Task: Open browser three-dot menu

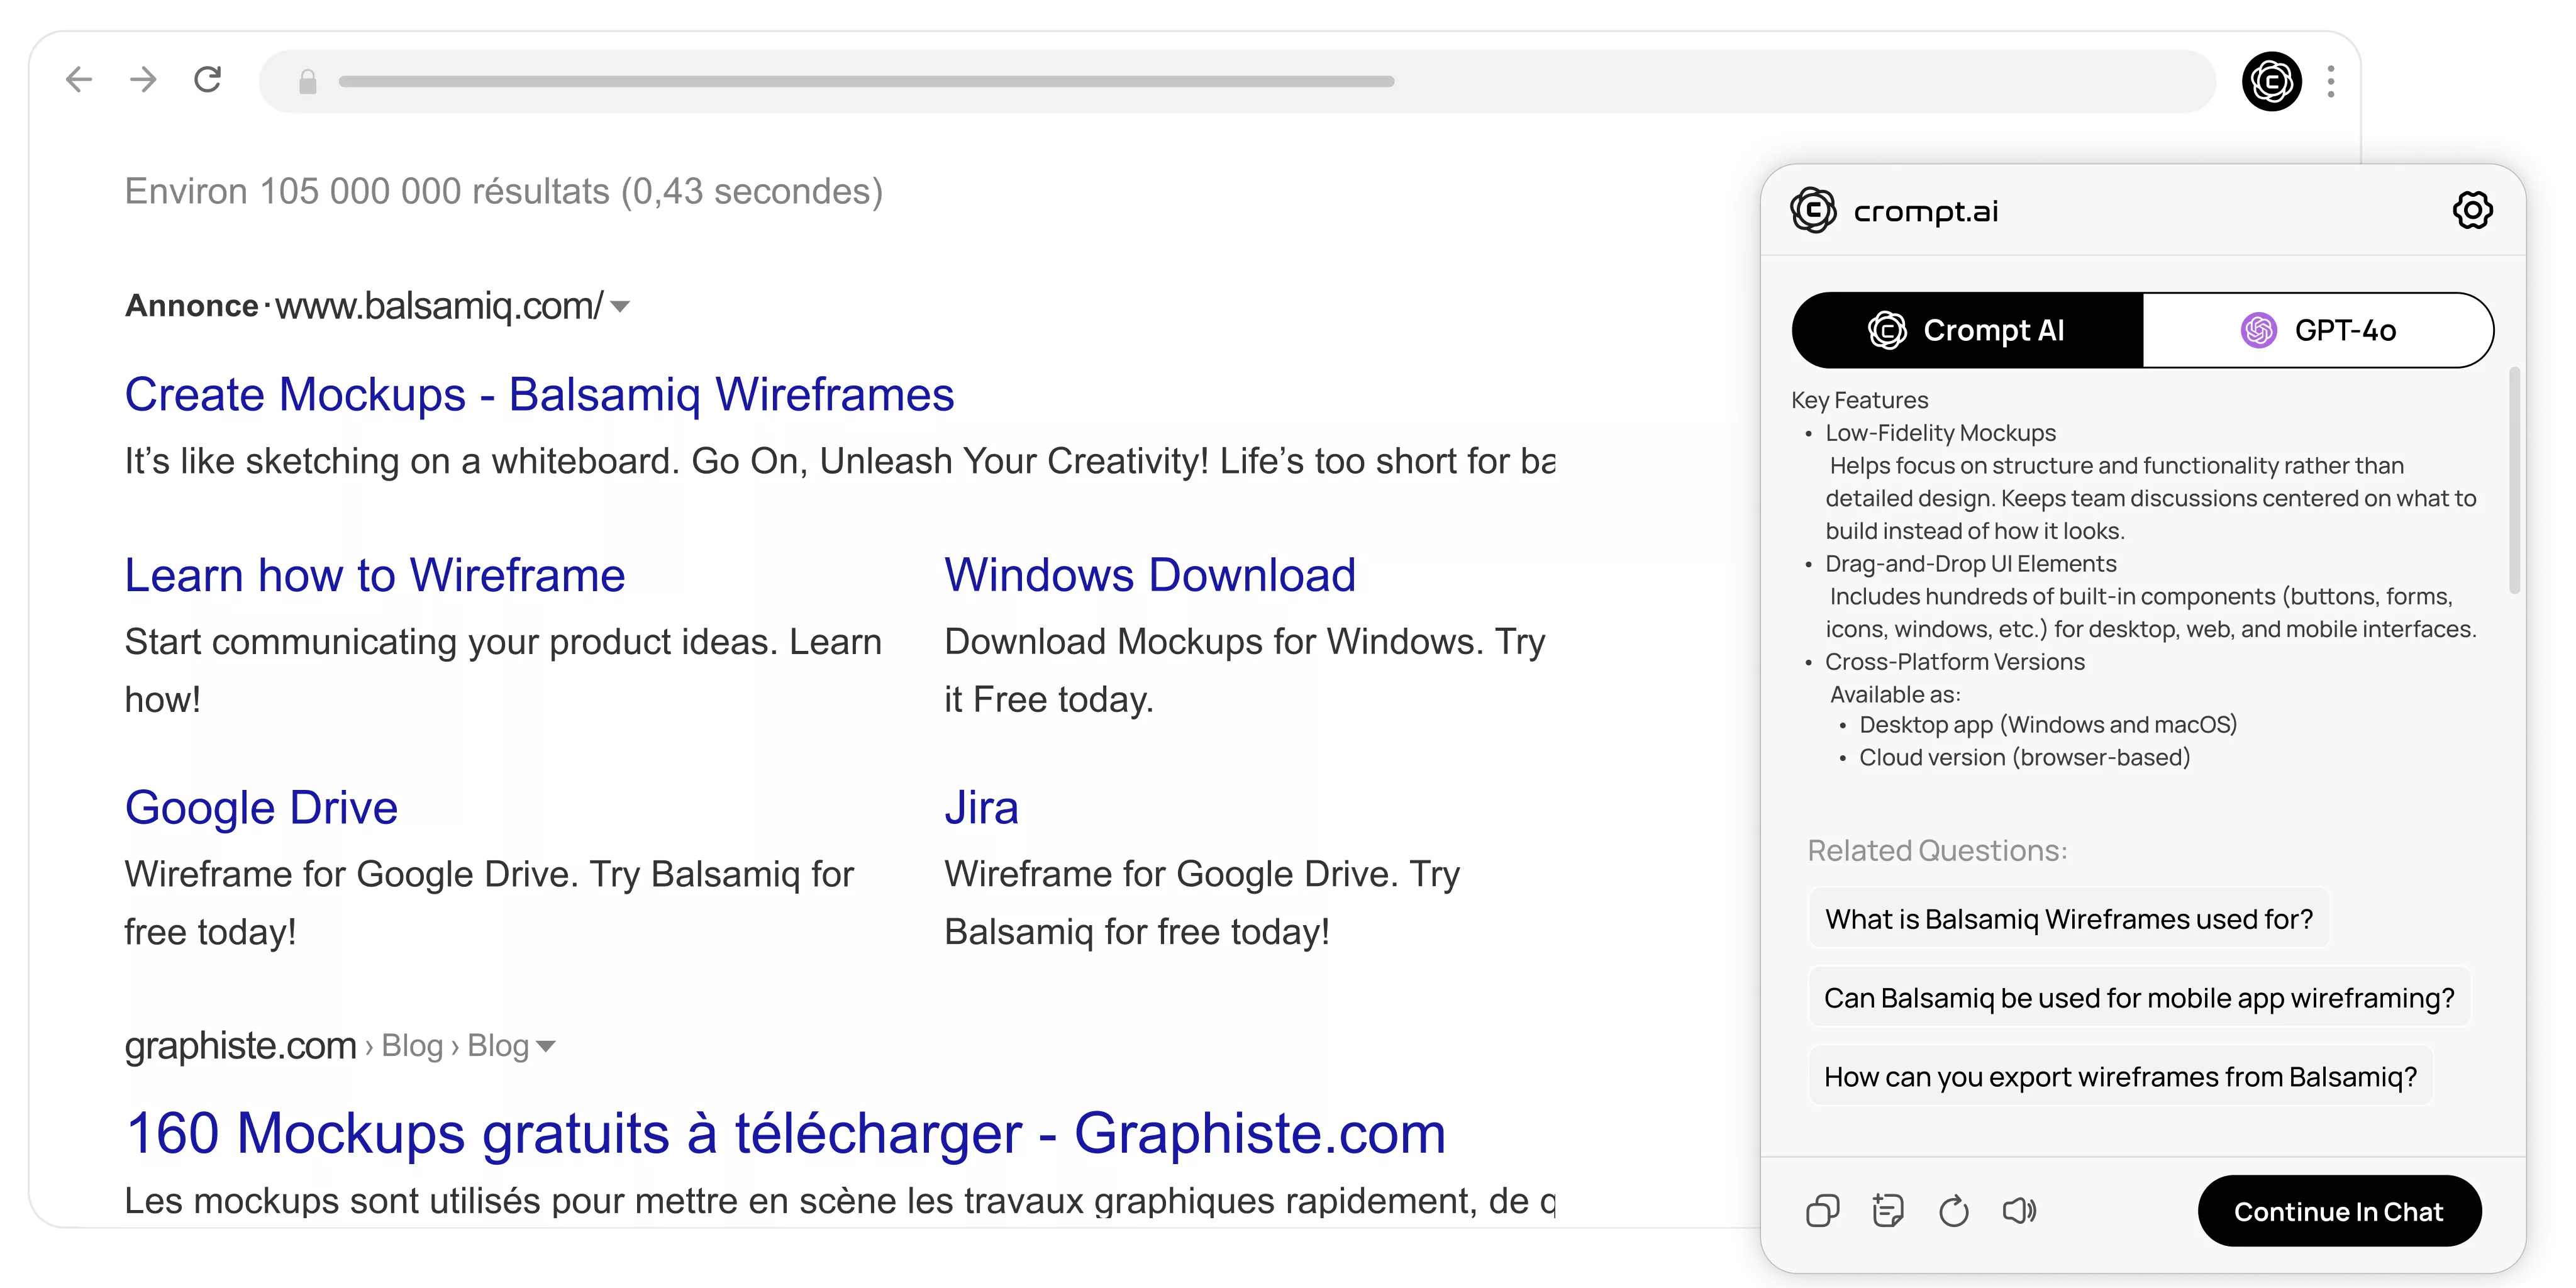Action: tap(2331, 81)
